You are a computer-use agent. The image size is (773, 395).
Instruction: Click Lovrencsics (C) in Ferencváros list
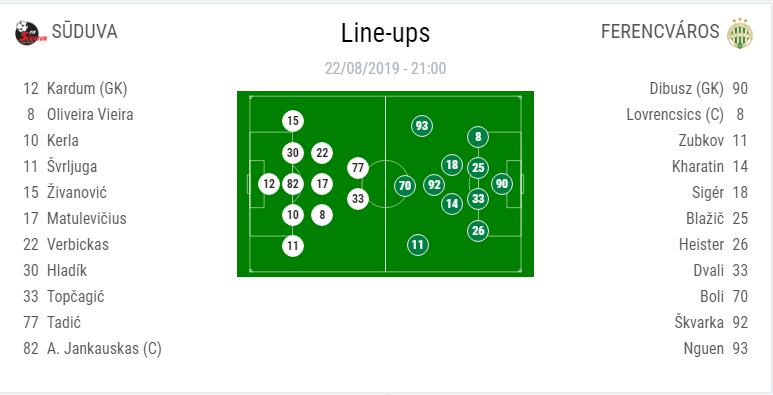click(x=675, y=115)
